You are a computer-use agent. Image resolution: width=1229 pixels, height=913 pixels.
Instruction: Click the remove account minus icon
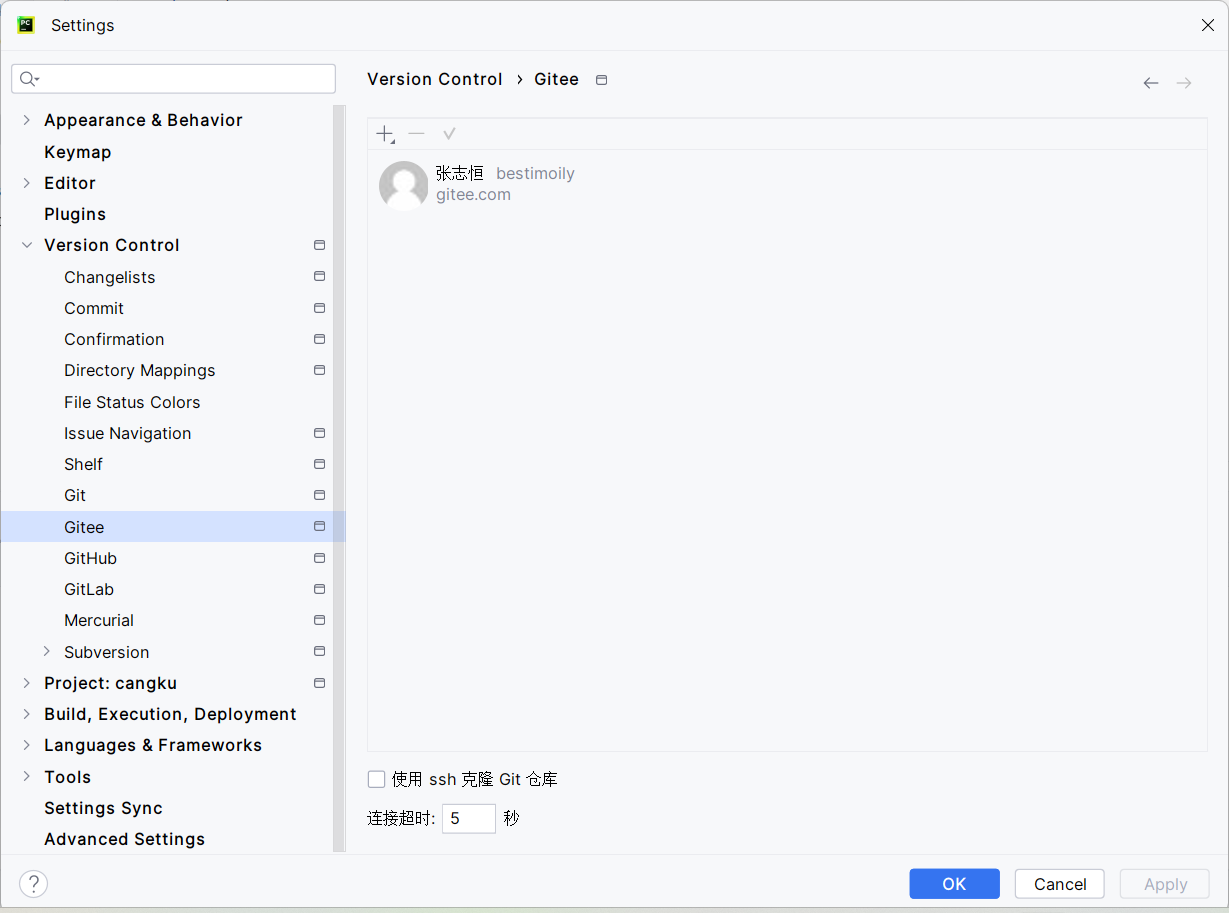pyautogui.click(x=417, y=134)
